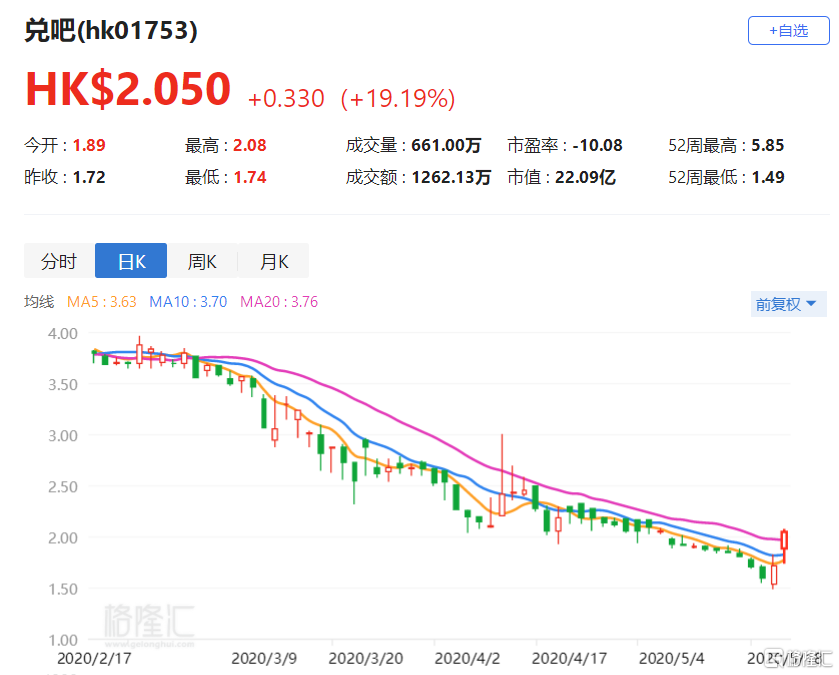Click the price change +0.330 value
839x675 pixels.
(286, 99)
